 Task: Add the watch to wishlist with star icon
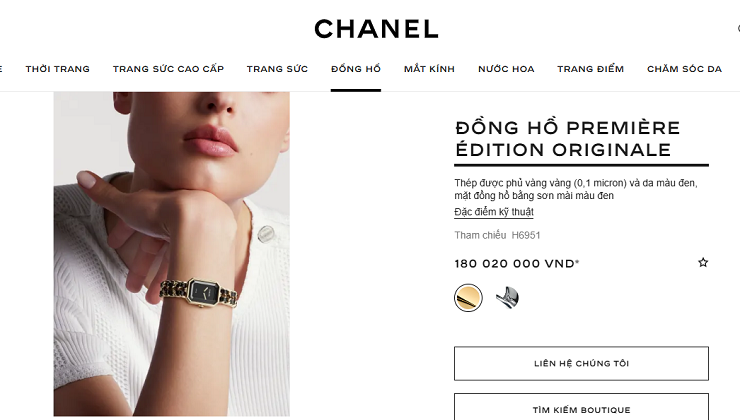(x=703, y=262)
